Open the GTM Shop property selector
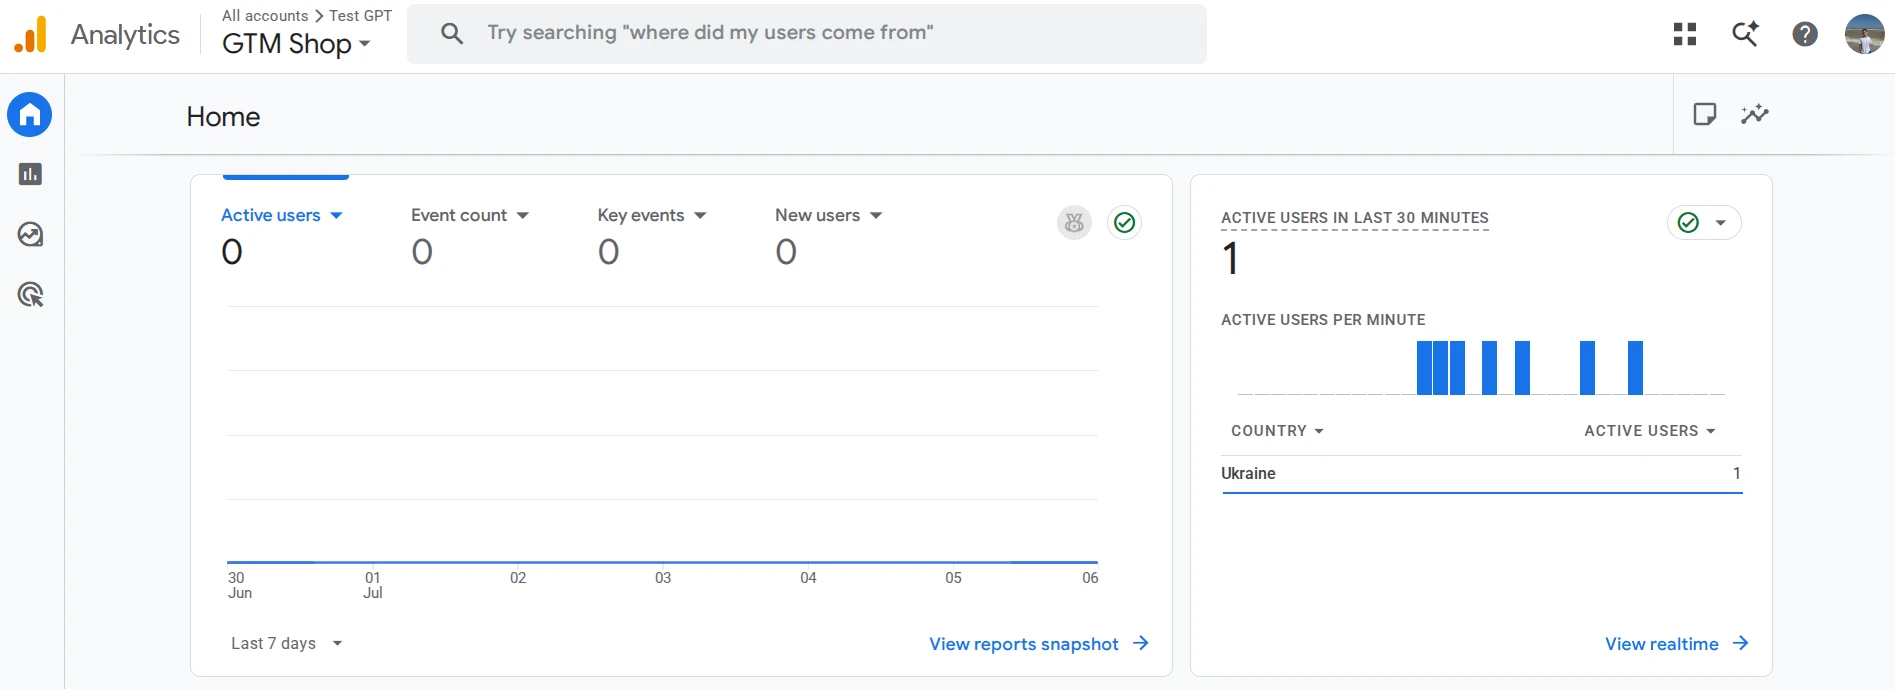The height and width of the screenshot is (689, 1895). pos(296,44)
